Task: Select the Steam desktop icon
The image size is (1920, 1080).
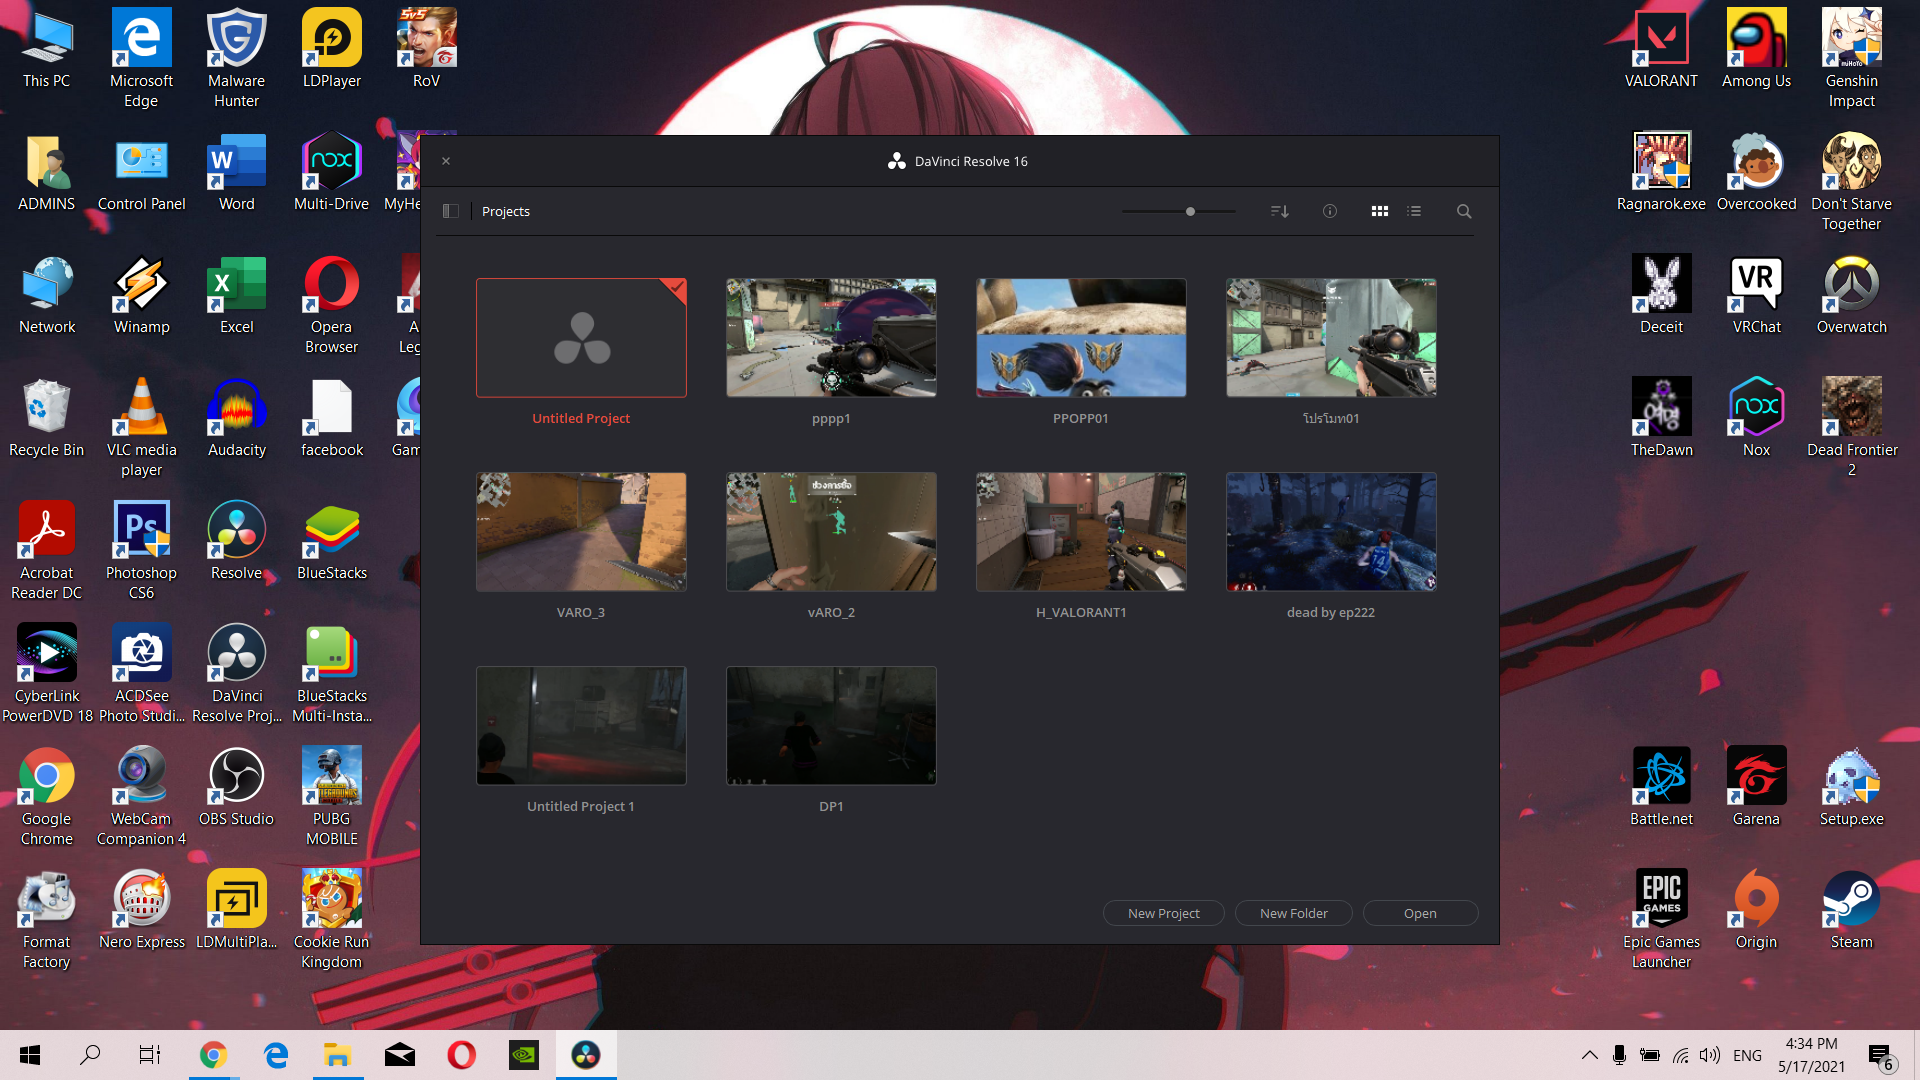Action: coord(1852,910)
